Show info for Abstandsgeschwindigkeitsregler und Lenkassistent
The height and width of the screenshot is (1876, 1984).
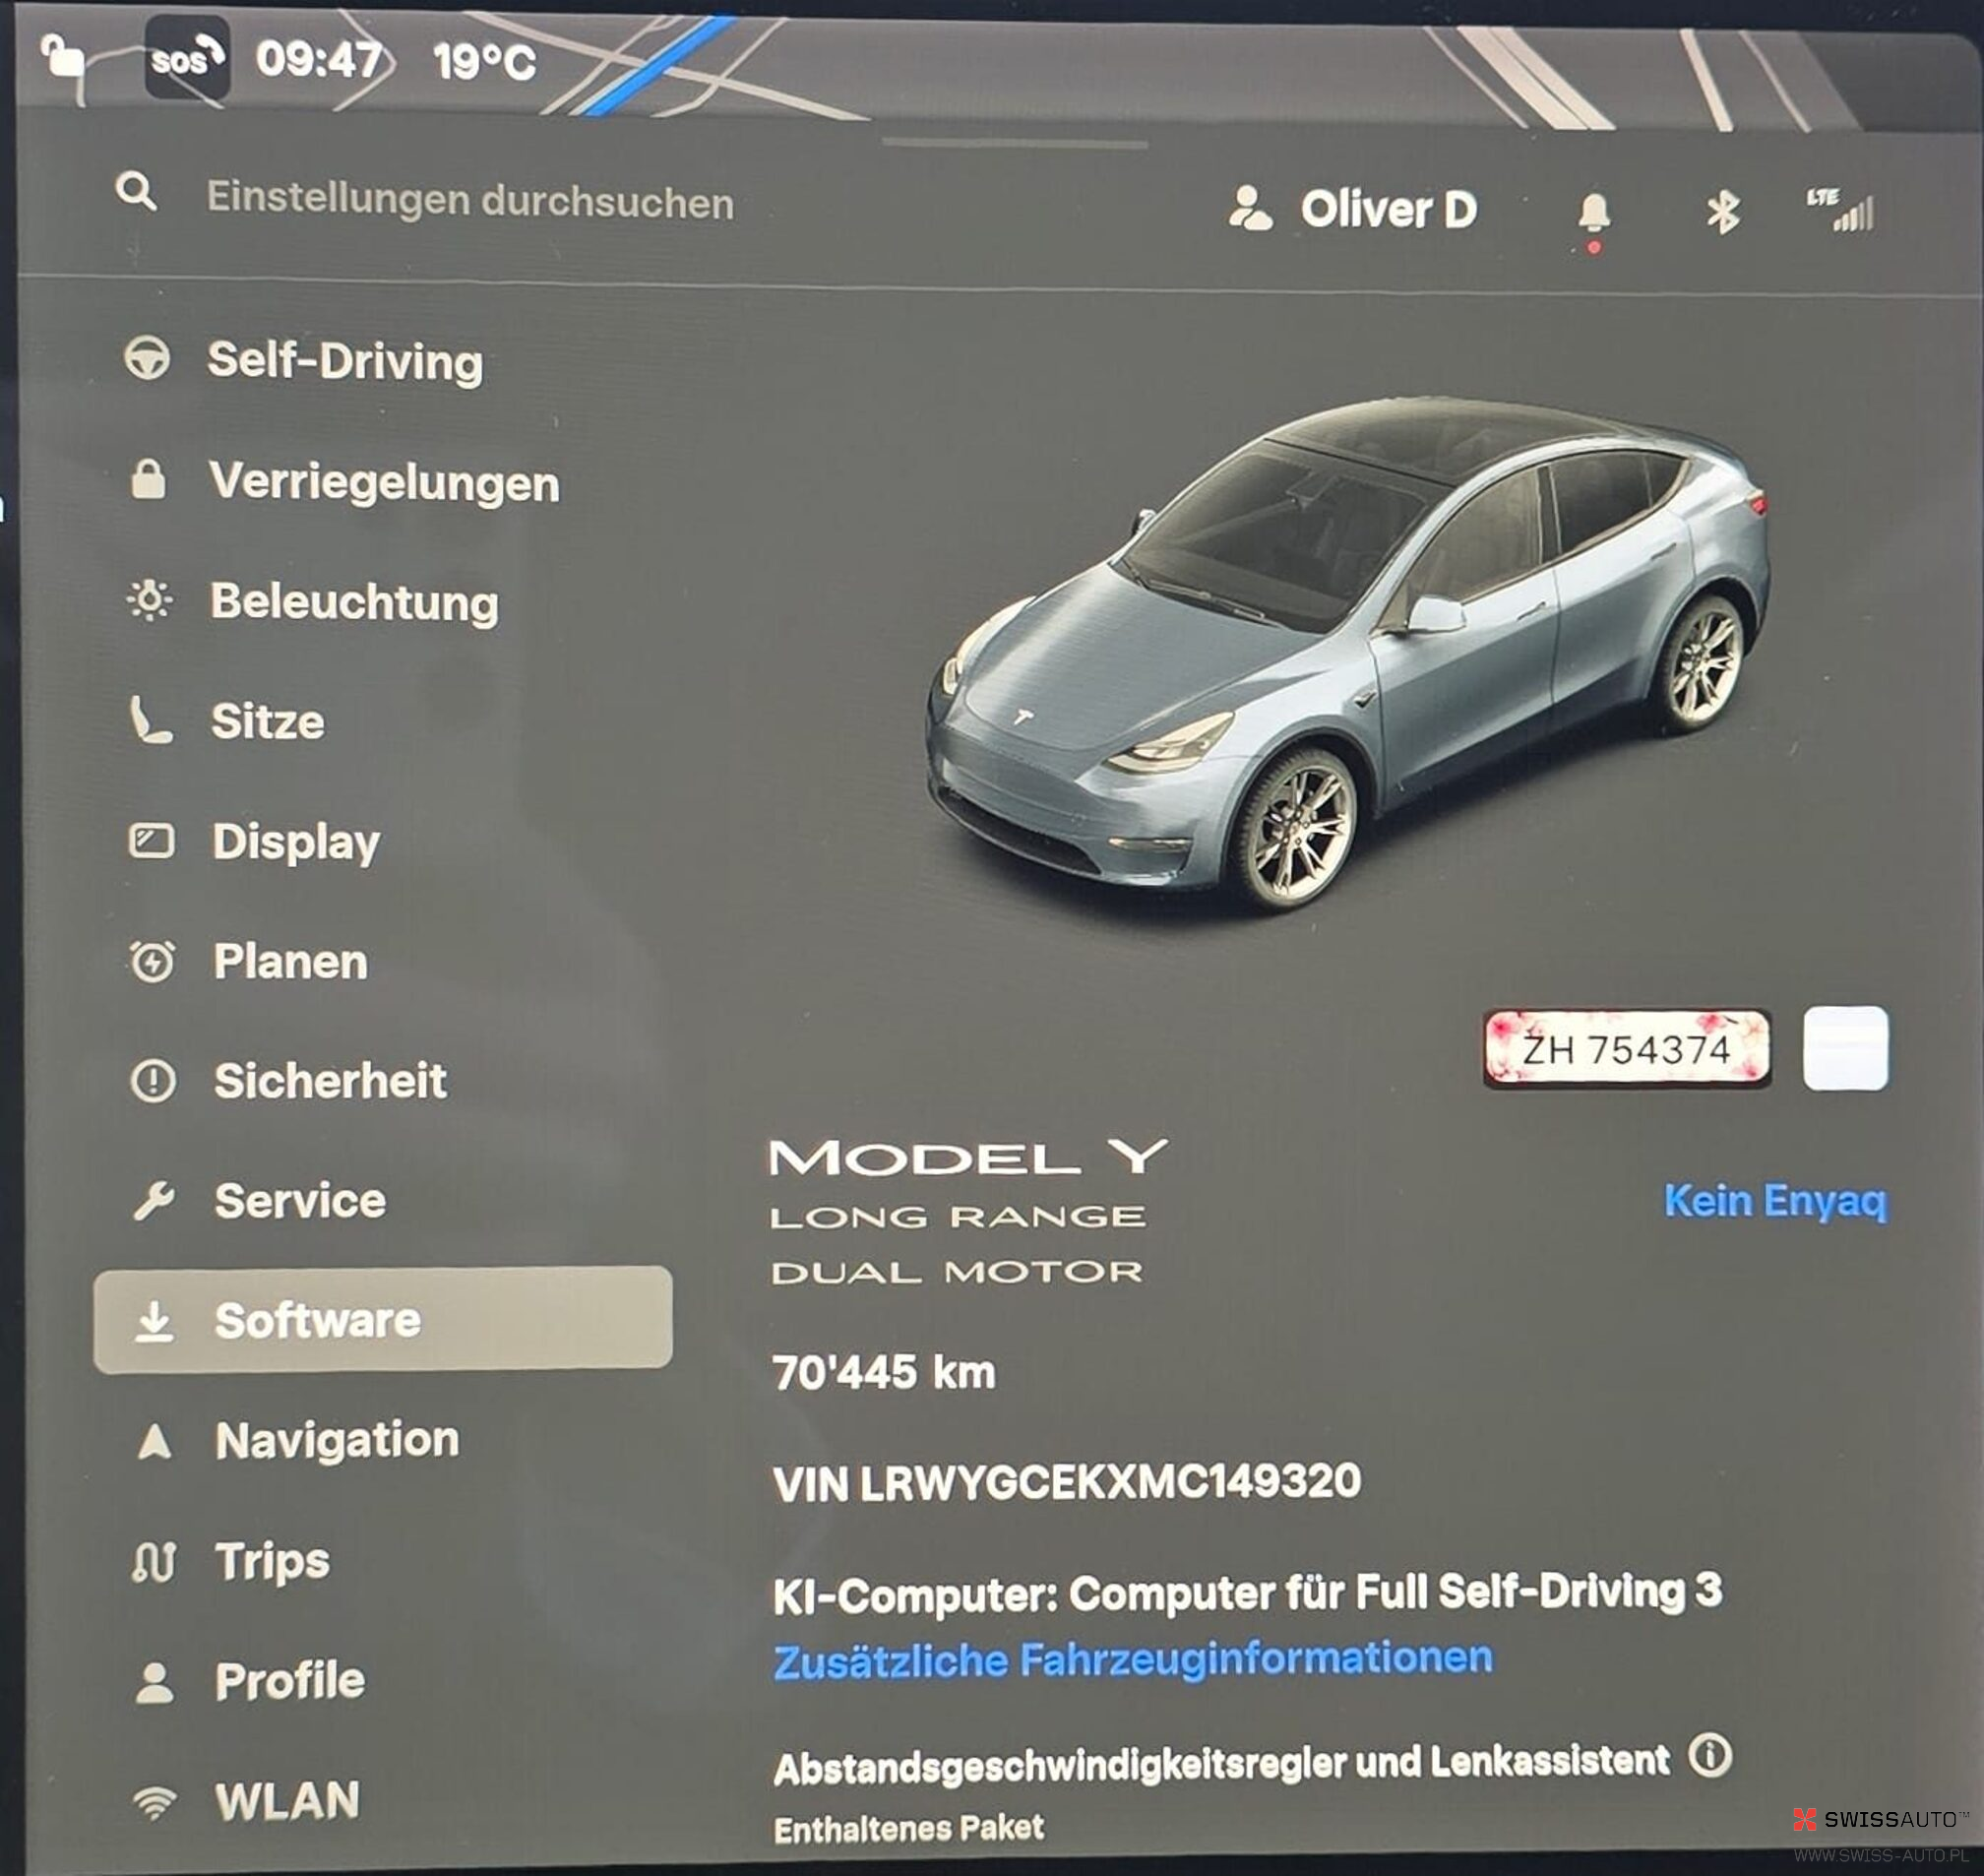(x=1710, y=1755)
